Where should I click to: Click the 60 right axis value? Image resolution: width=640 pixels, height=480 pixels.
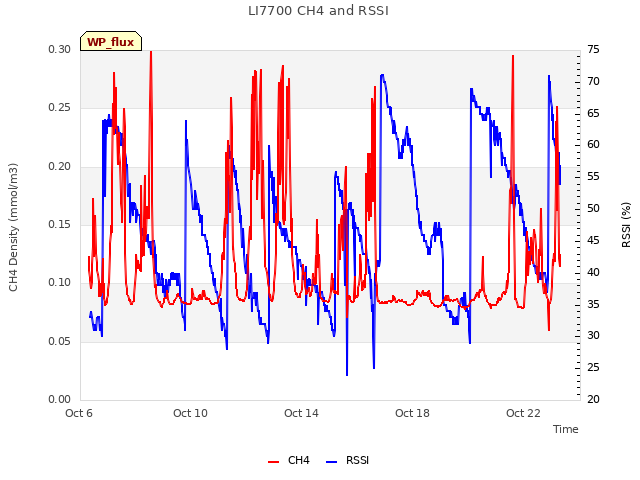point(593,144)
